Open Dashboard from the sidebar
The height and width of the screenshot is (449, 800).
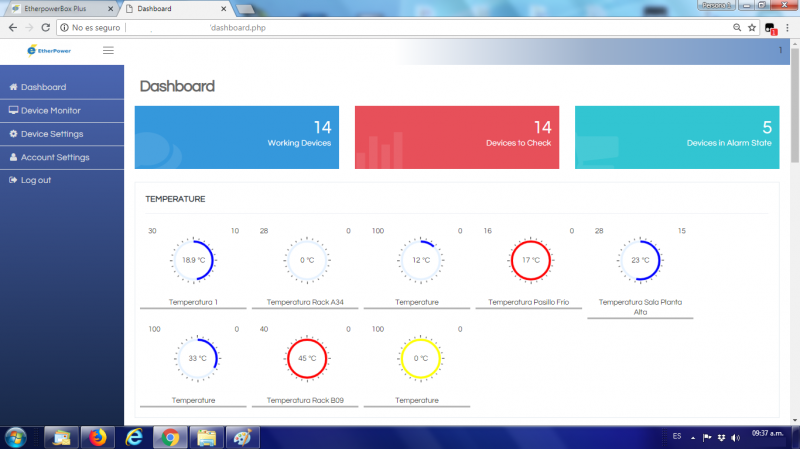point(43,87)
